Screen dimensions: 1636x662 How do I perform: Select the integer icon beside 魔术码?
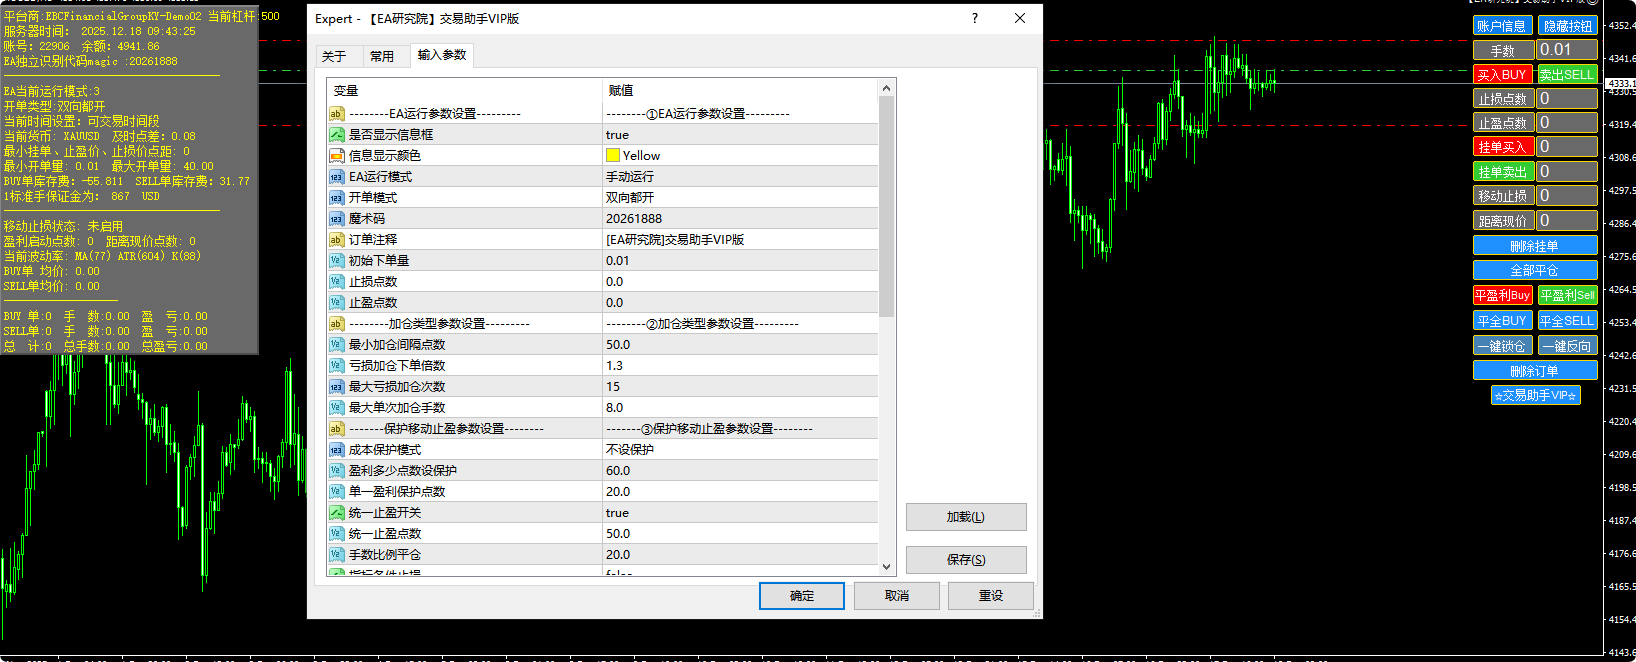[x=337, y=219]
